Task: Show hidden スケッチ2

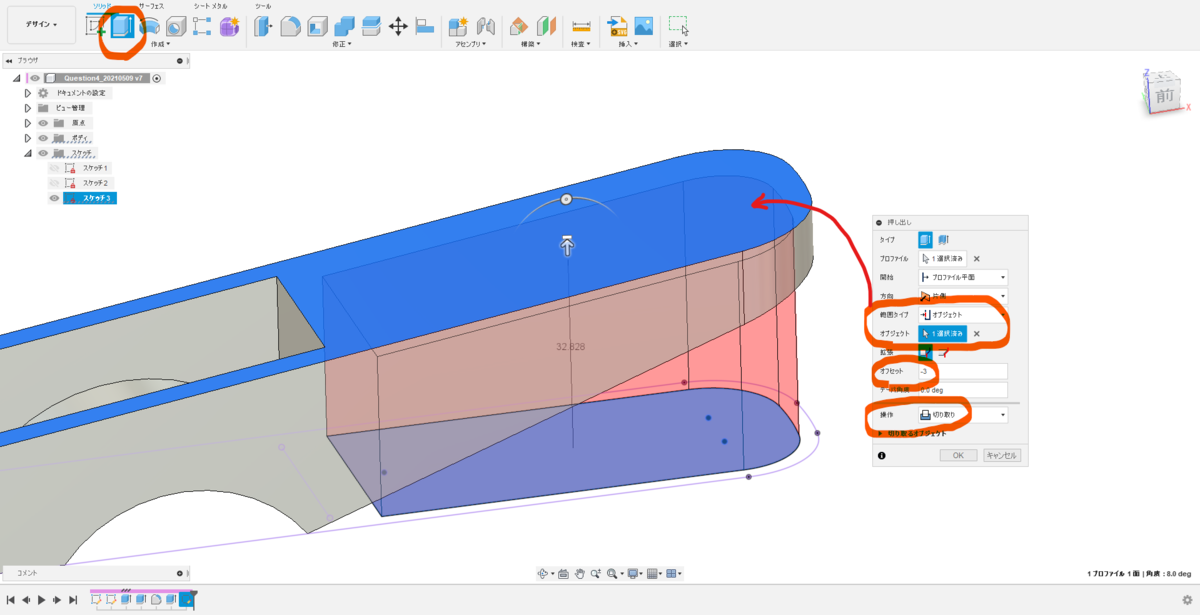Action: 56,183
